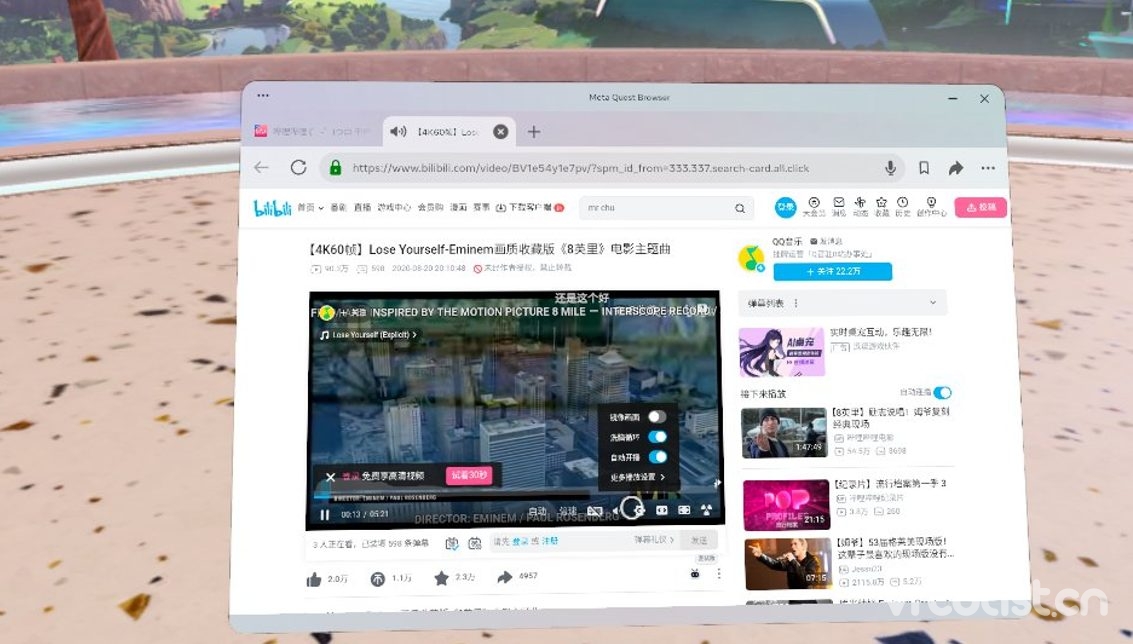Screen dimensions: 1133x644
Task: Open 漫画 in the nav bar
Action: coord(458,207)
